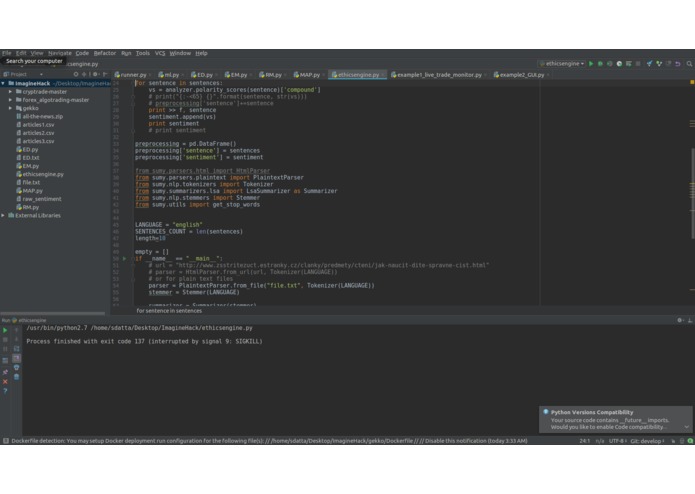695x494 pixels.
Task: Click the Pin Tab icon in Run panel
Action: [5, 372]
